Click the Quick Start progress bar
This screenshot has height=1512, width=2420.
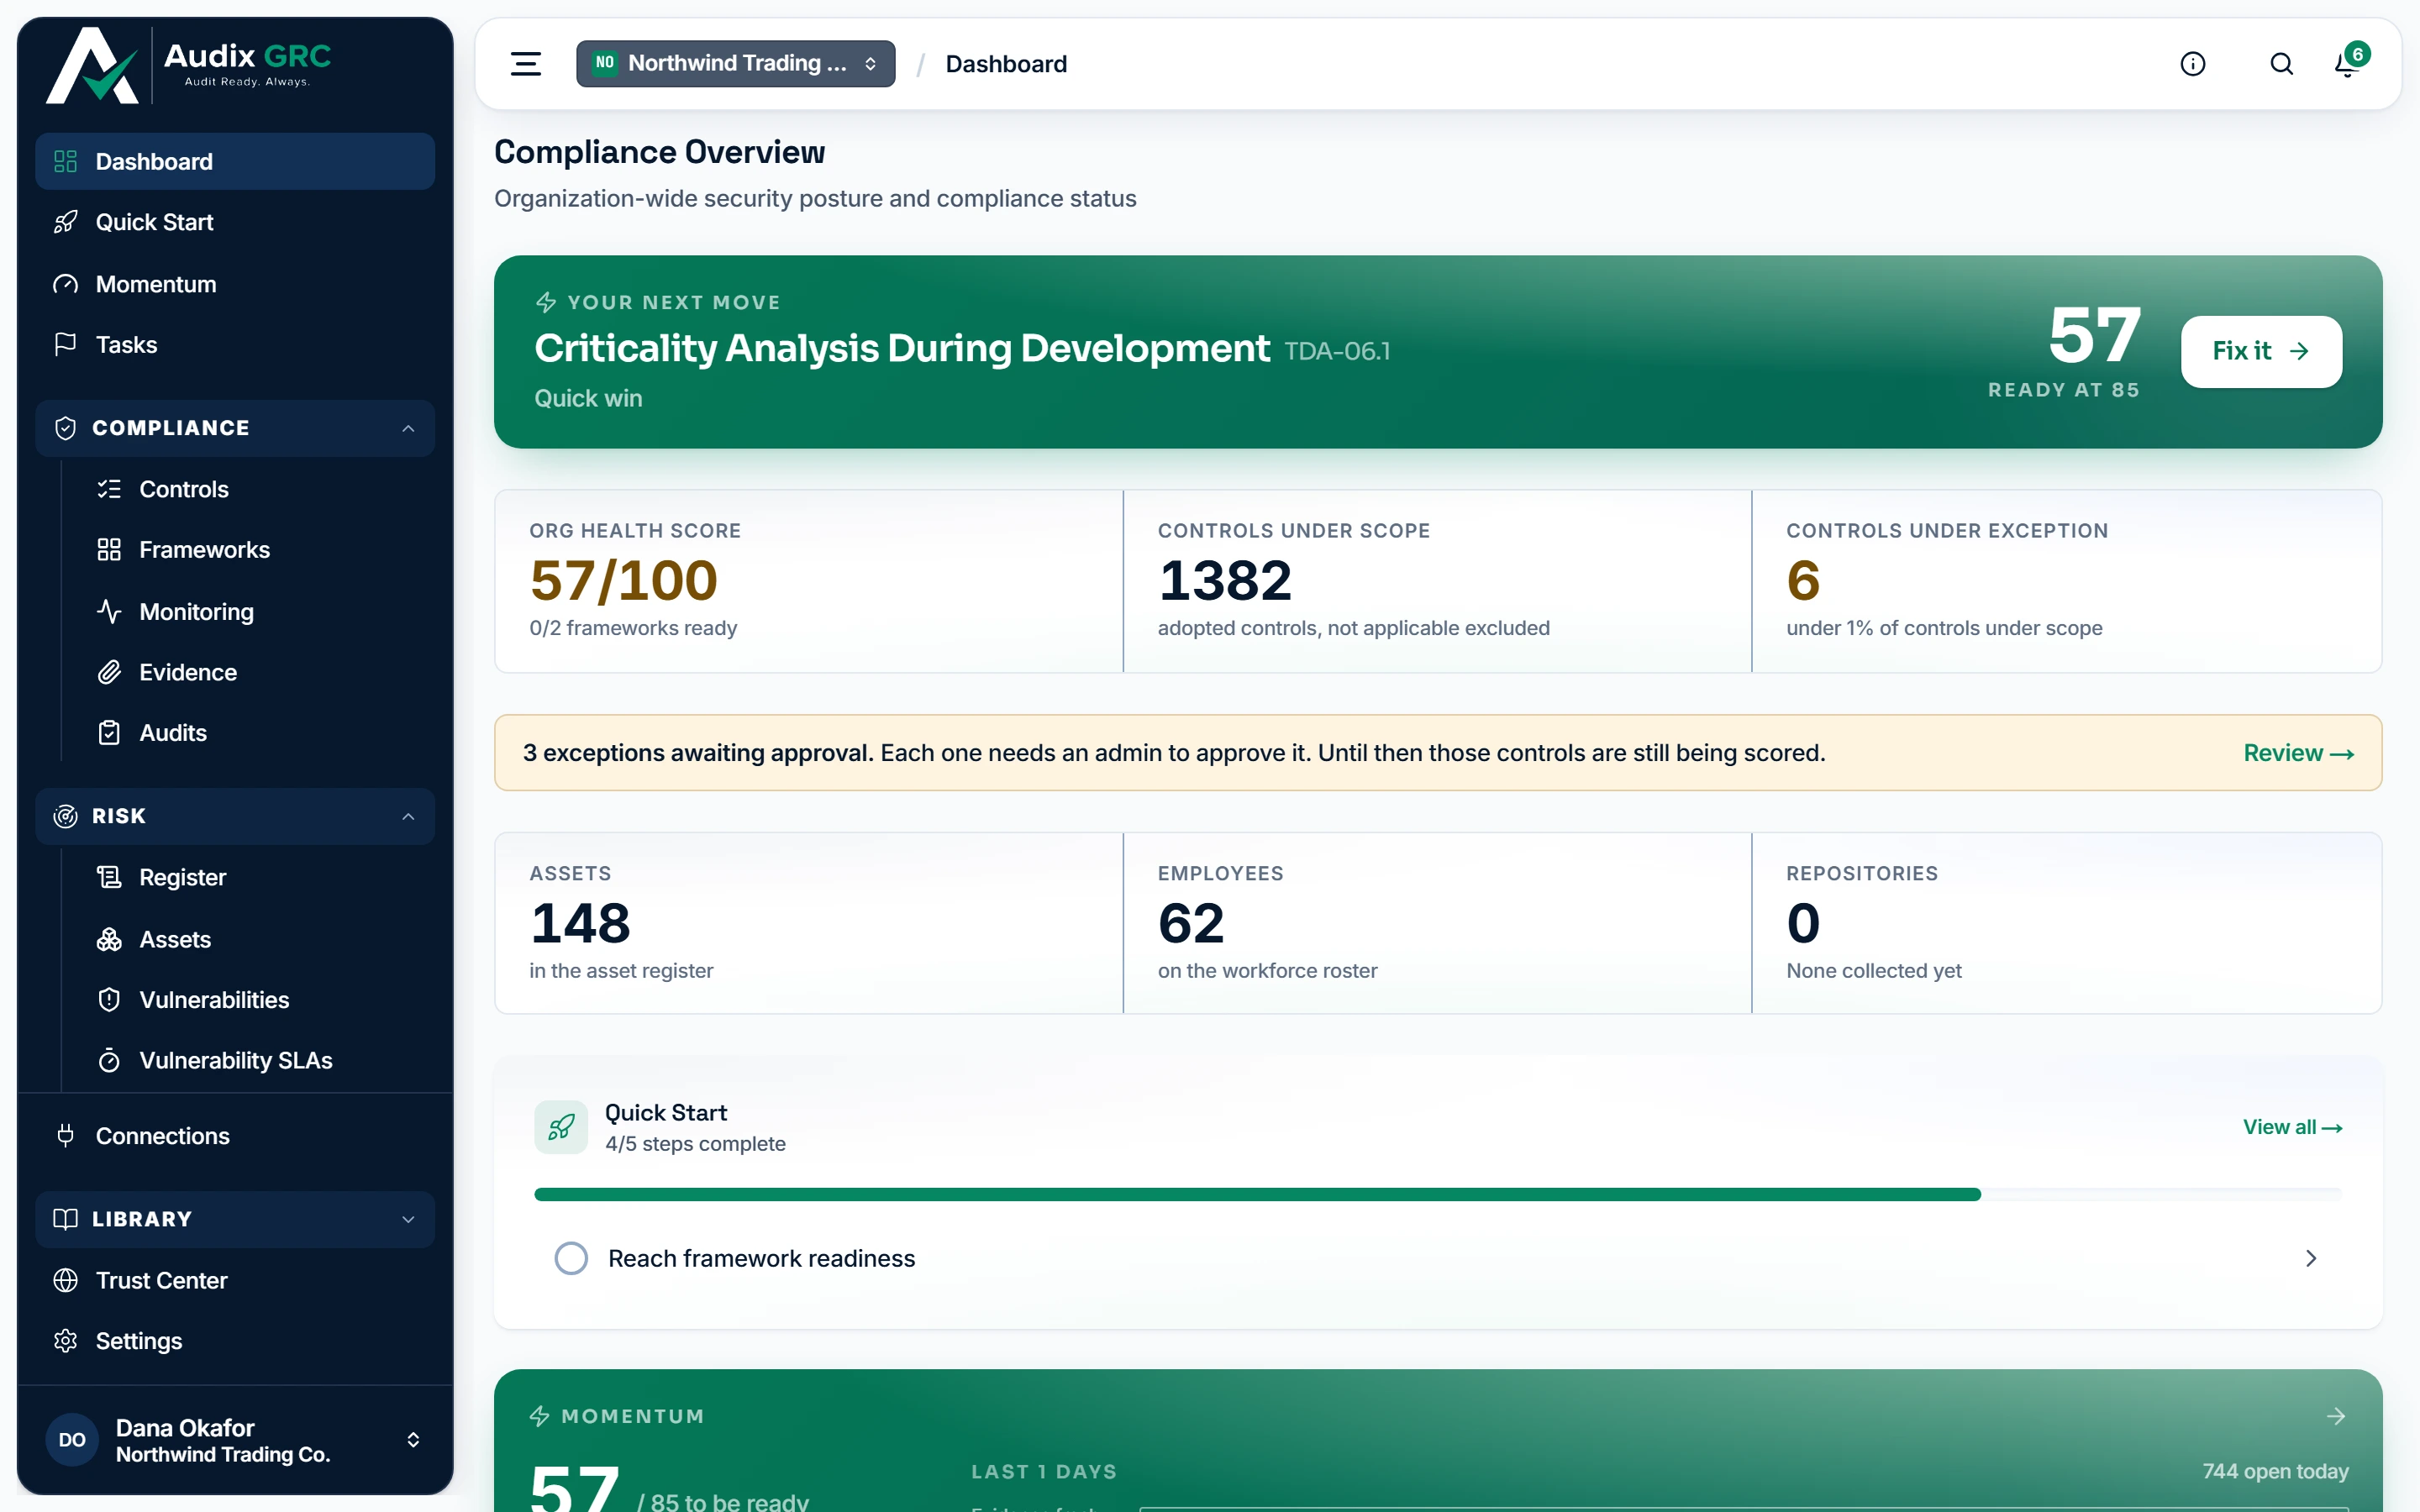[x=1438, y=1194]
